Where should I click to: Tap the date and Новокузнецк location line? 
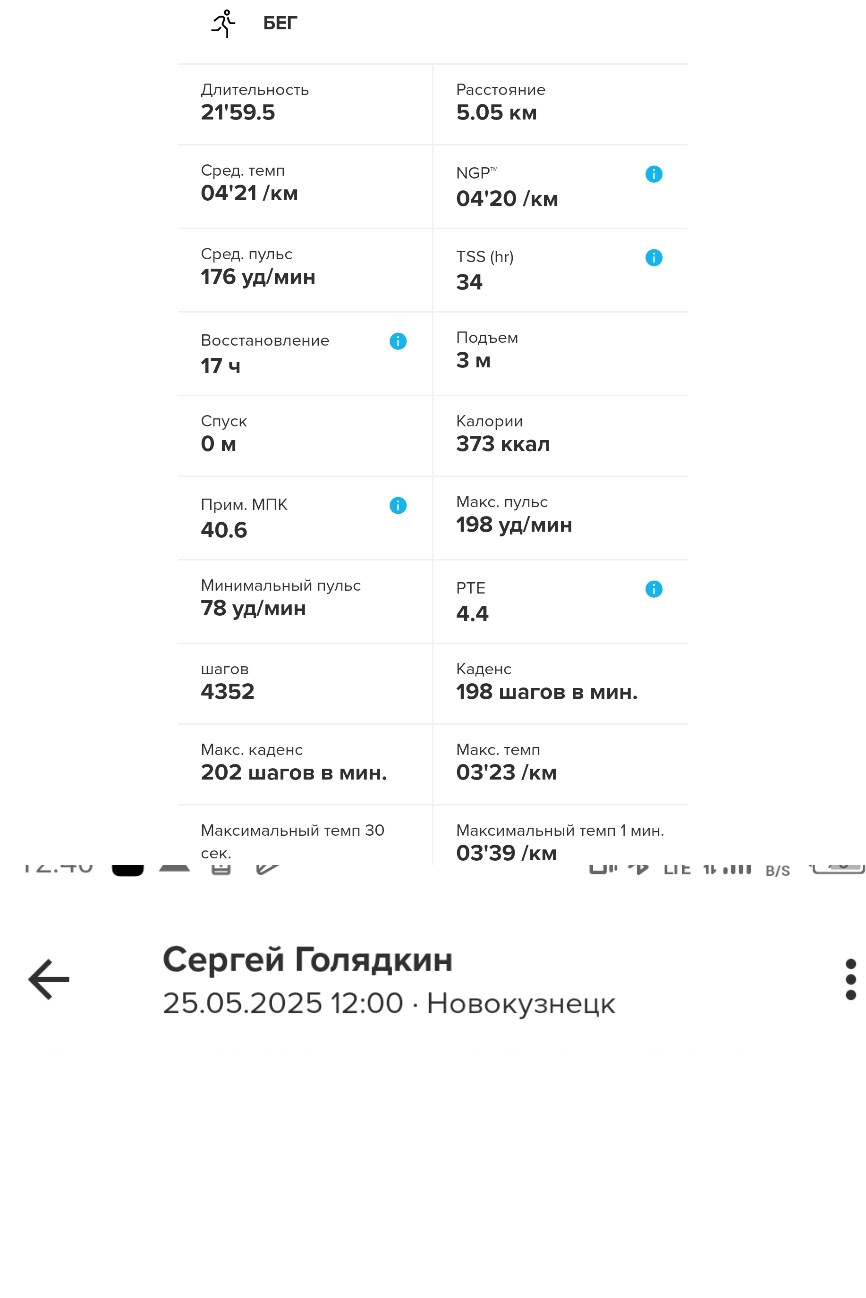point(389,1003)
